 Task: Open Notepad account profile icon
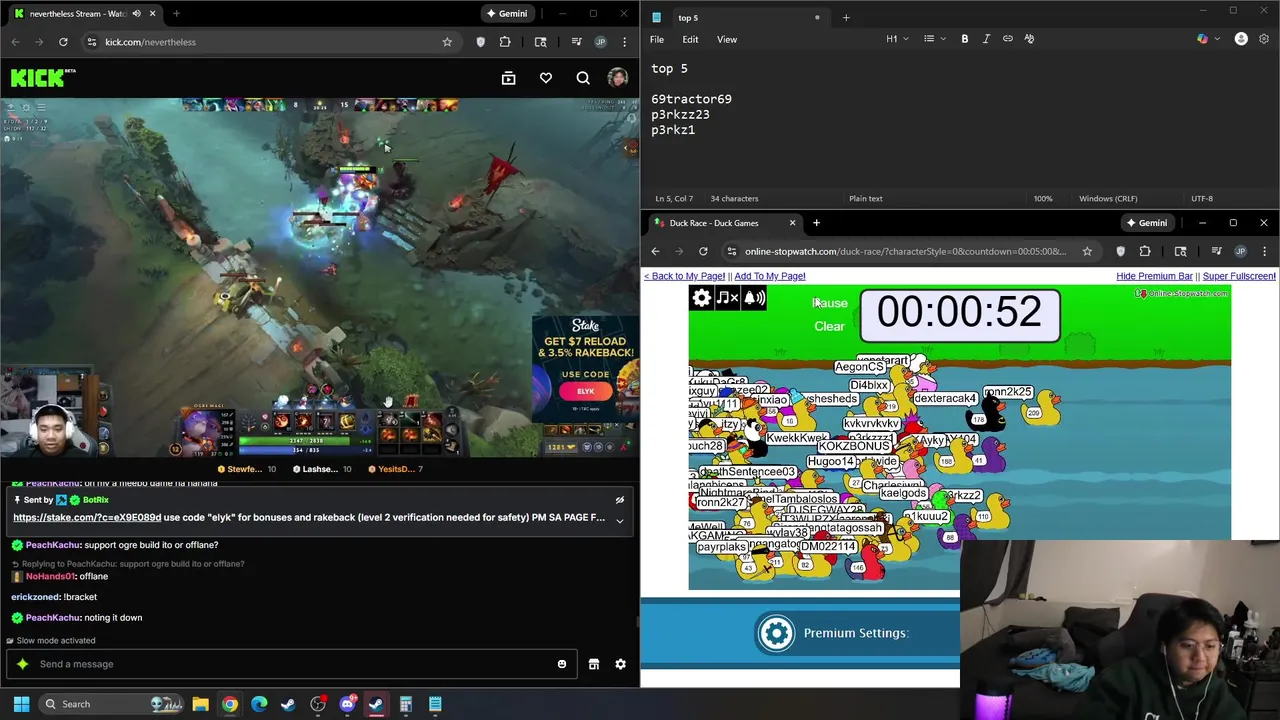point(1241,39)
